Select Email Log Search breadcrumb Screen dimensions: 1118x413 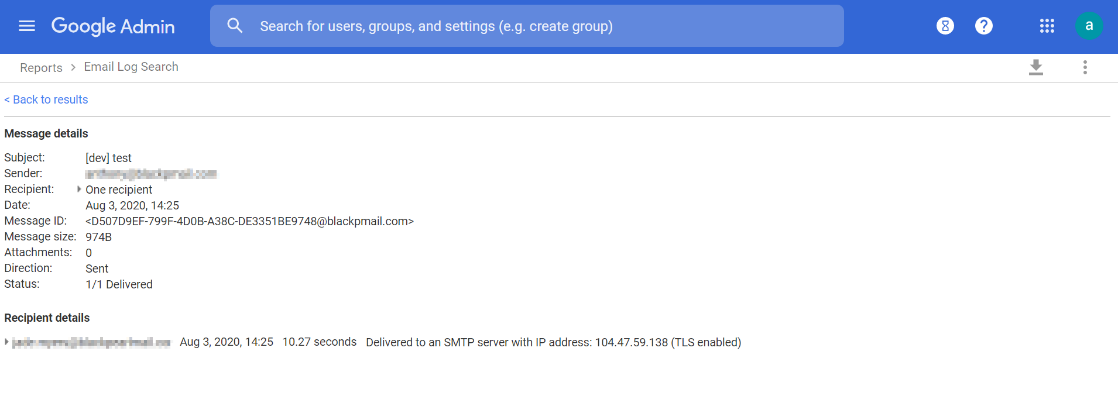pos(131,68)
